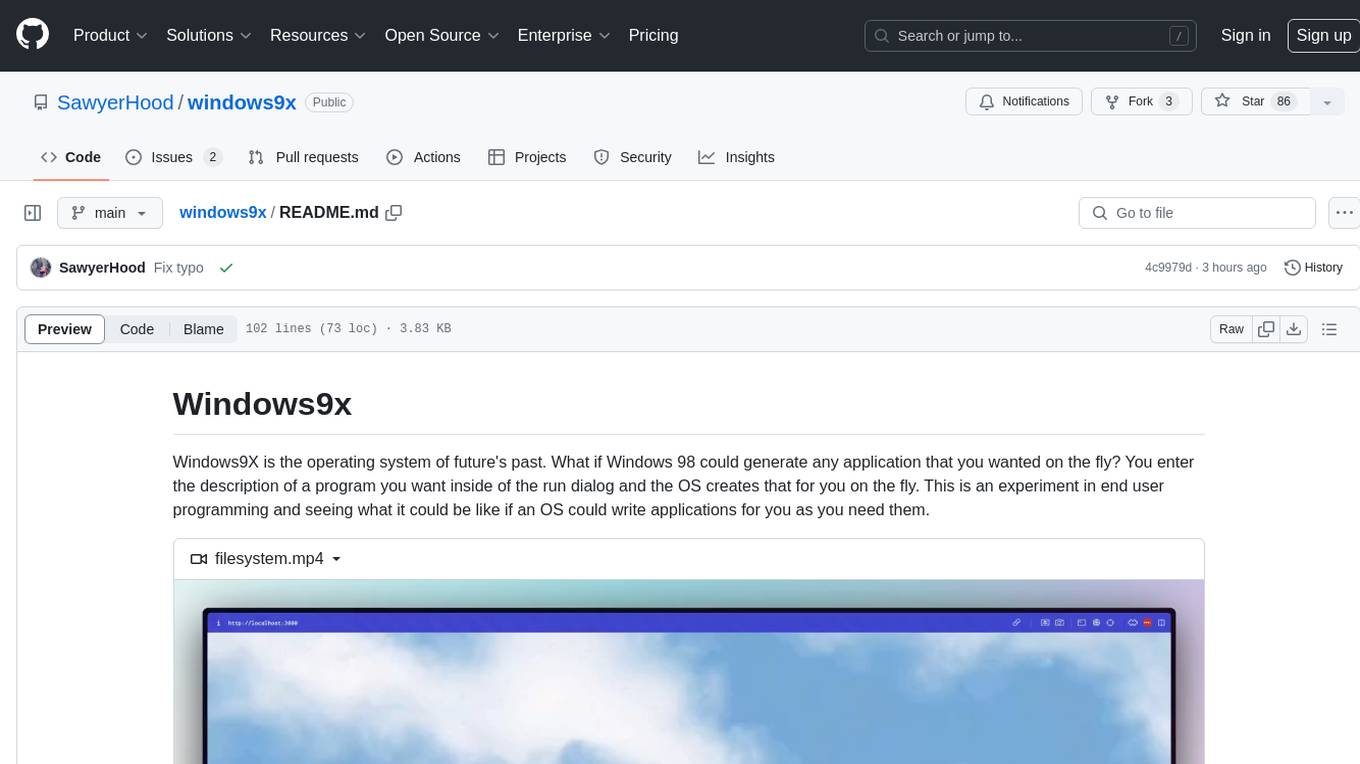Image resolution: width=1360 pixels, height=764 pixels.
Task: Switch to the Issues tab
Action: (x=173, y=157)
